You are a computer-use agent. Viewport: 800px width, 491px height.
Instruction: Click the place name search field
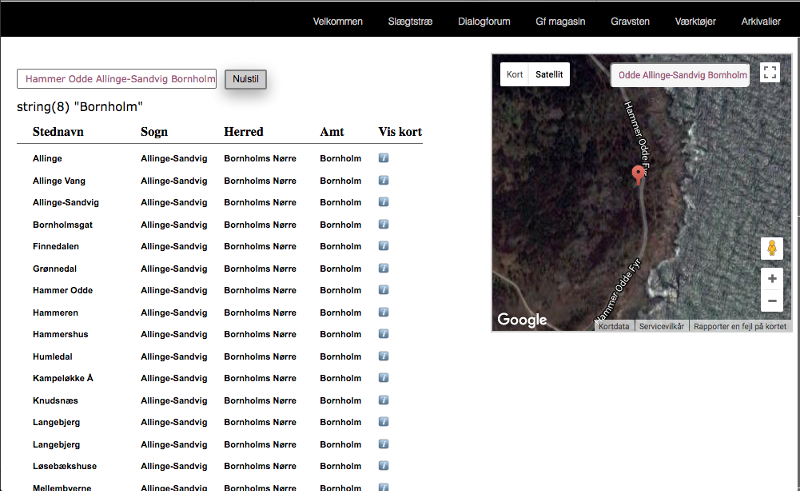pos(117,79)
